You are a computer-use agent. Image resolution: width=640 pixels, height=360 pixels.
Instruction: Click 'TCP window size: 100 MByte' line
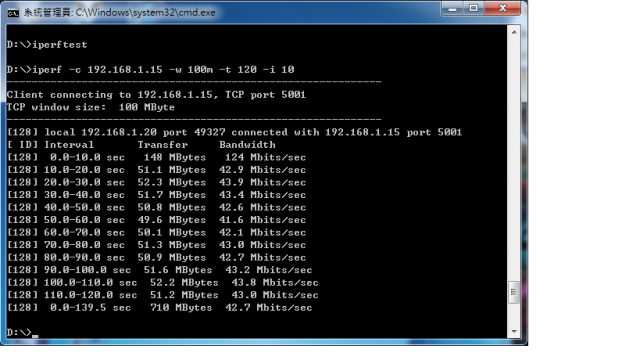click(91, 107)
